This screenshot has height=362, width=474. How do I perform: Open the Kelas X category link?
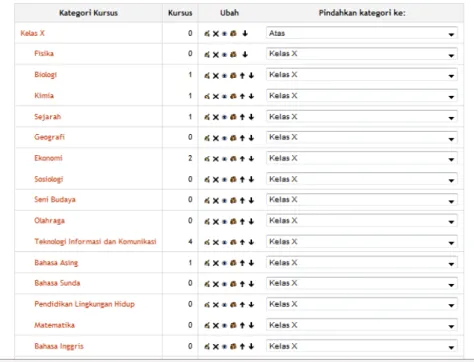[x=32, y=33]
